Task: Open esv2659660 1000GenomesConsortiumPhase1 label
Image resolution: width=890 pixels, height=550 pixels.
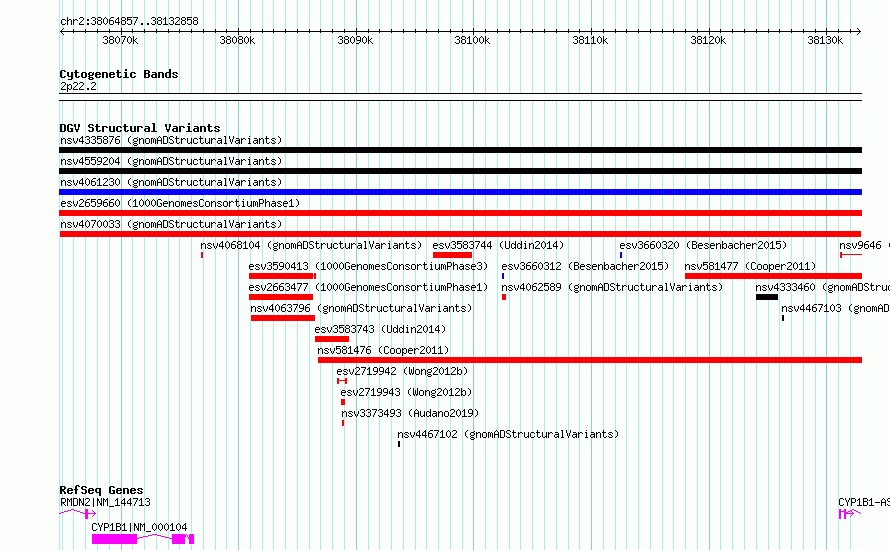Action: pos(180,203)
